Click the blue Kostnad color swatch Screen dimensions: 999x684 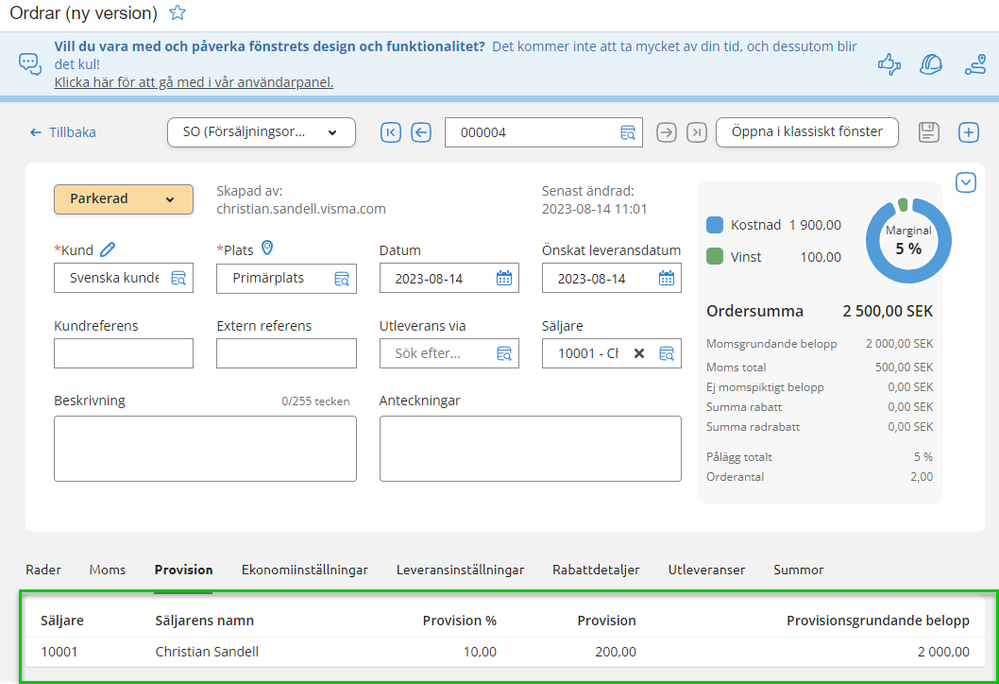[715, 225]
